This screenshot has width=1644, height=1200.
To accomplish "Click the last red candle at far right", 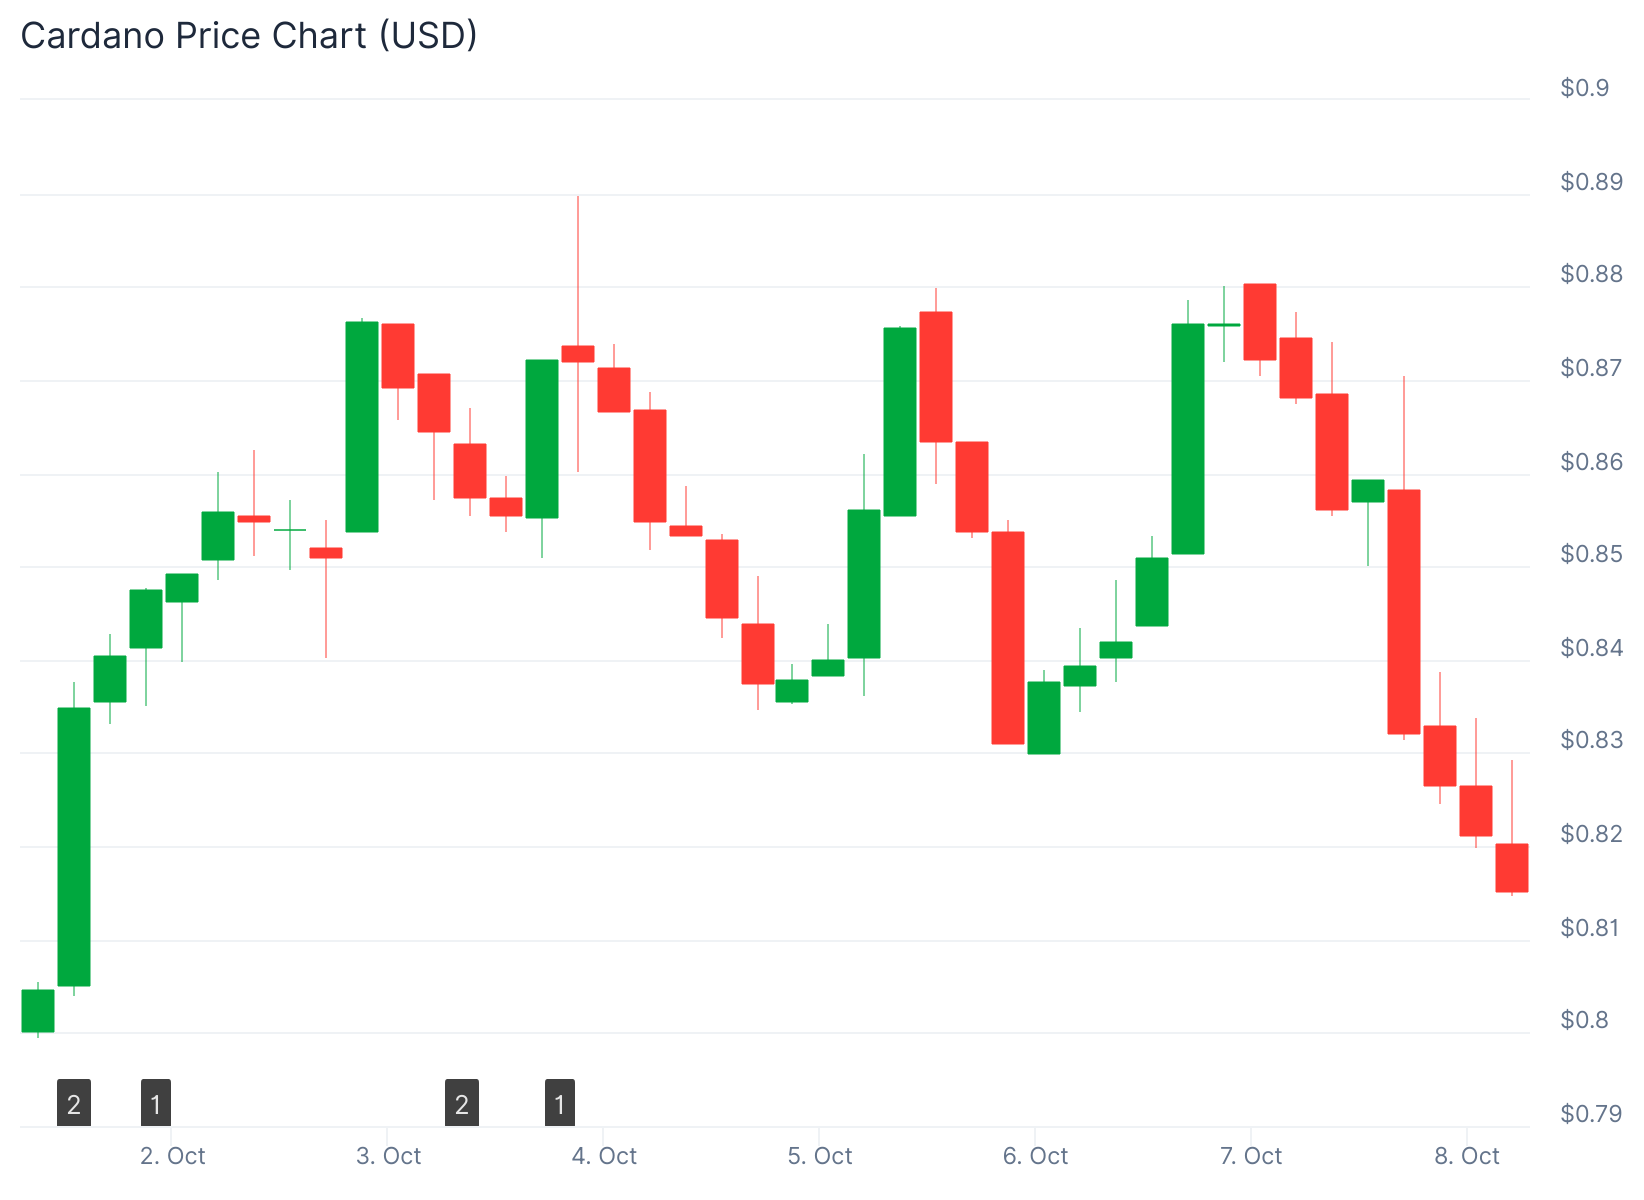I will click(1512, 867).
